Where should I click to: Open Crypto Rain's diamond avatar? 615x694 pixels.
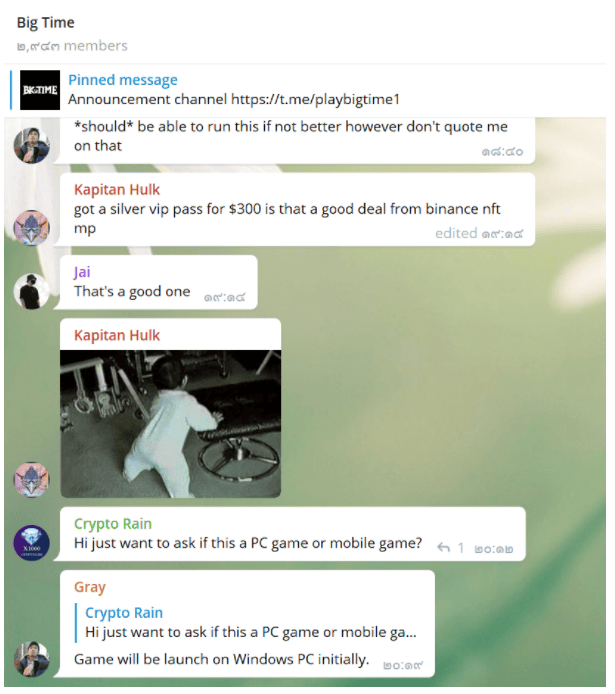(31, 543)
